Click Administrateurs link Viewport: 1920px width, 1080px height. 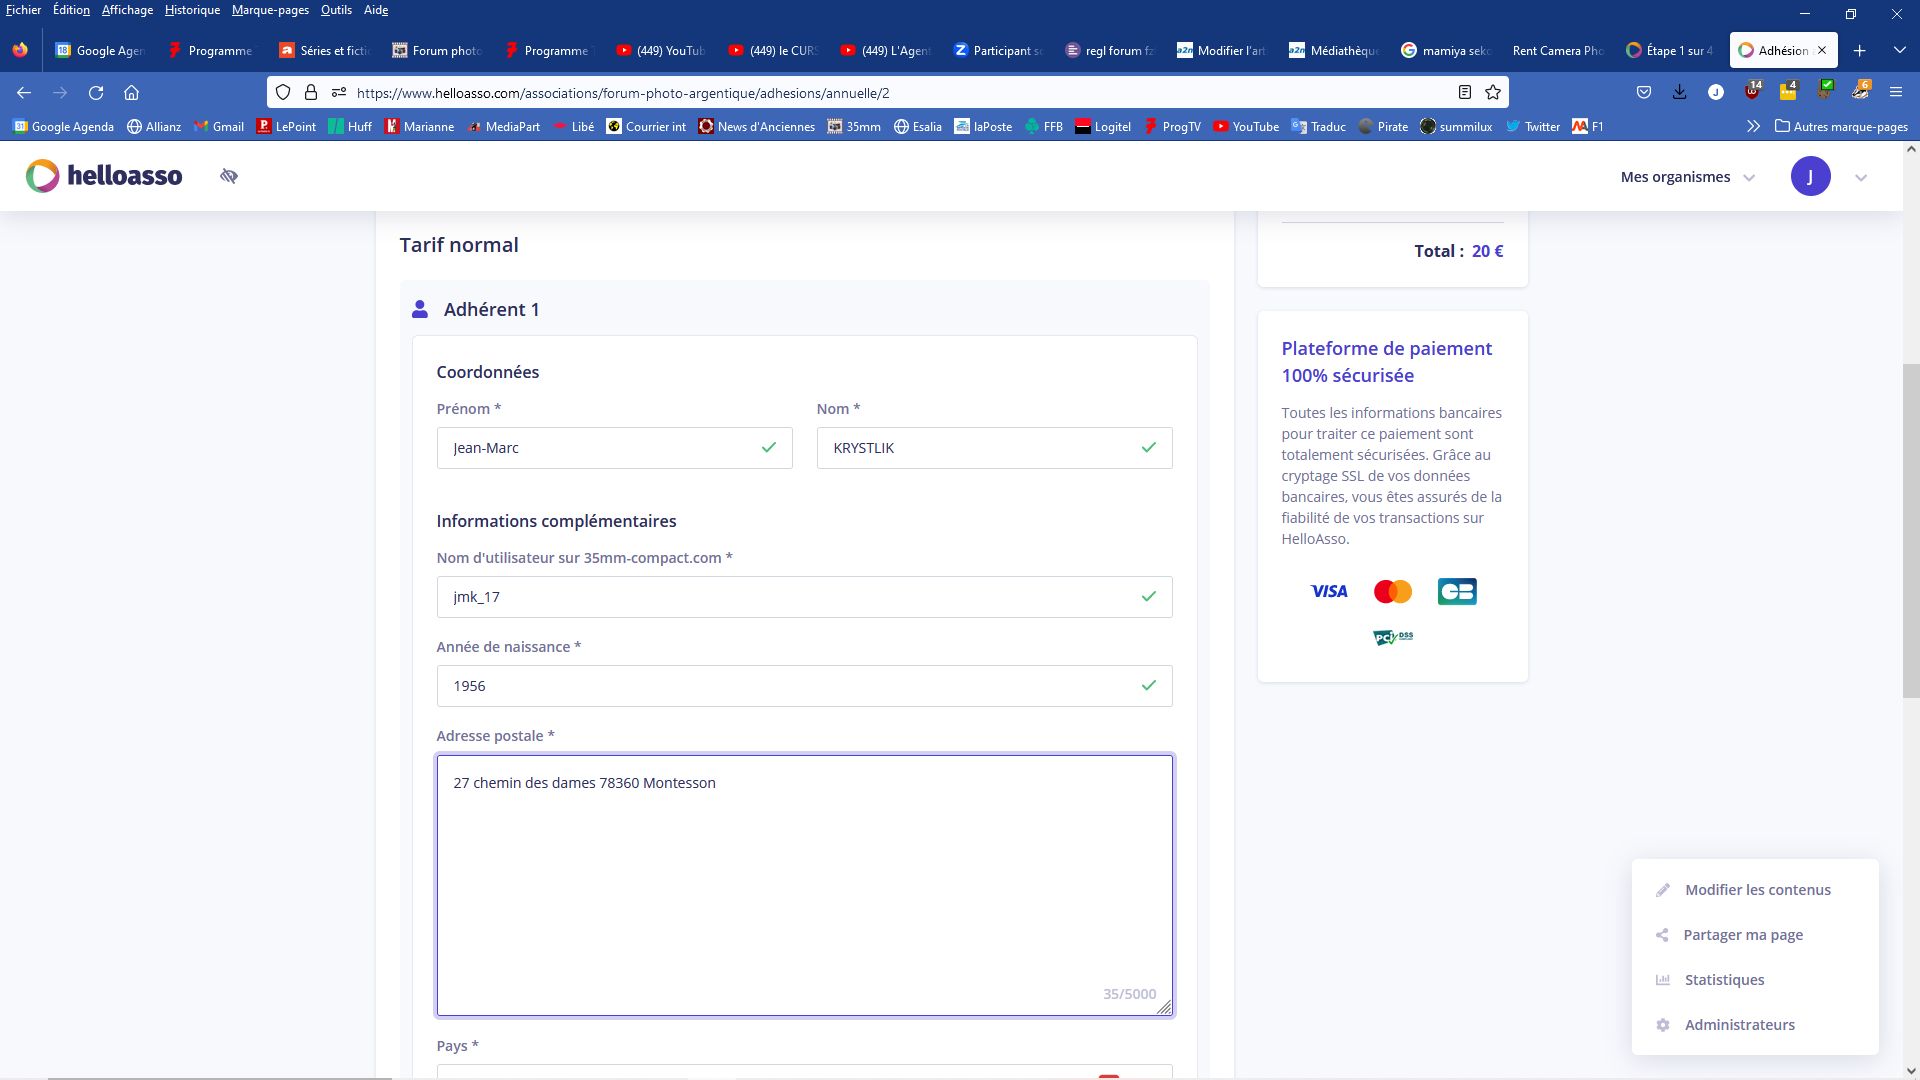click(x=1739, y=1025)
